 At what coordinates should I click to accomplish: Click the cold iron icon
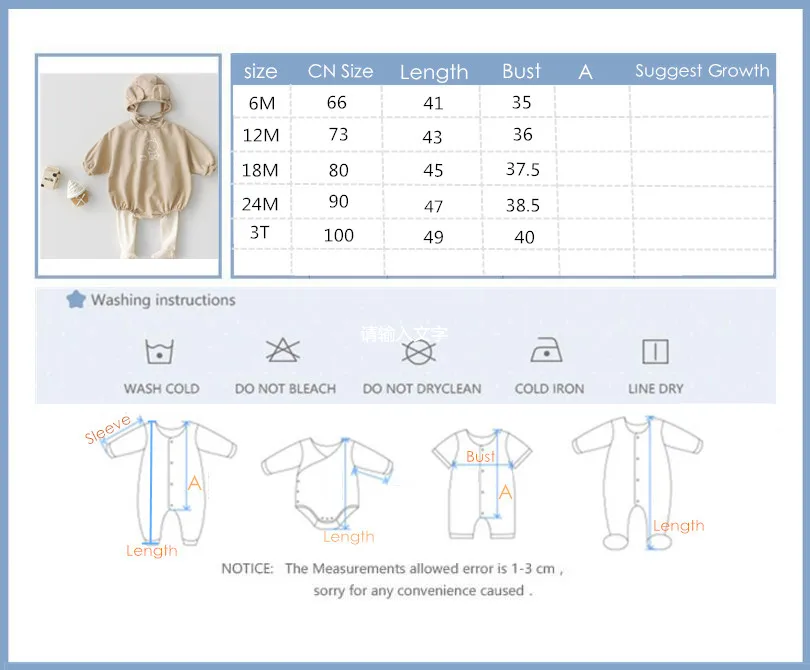[546, 350]
